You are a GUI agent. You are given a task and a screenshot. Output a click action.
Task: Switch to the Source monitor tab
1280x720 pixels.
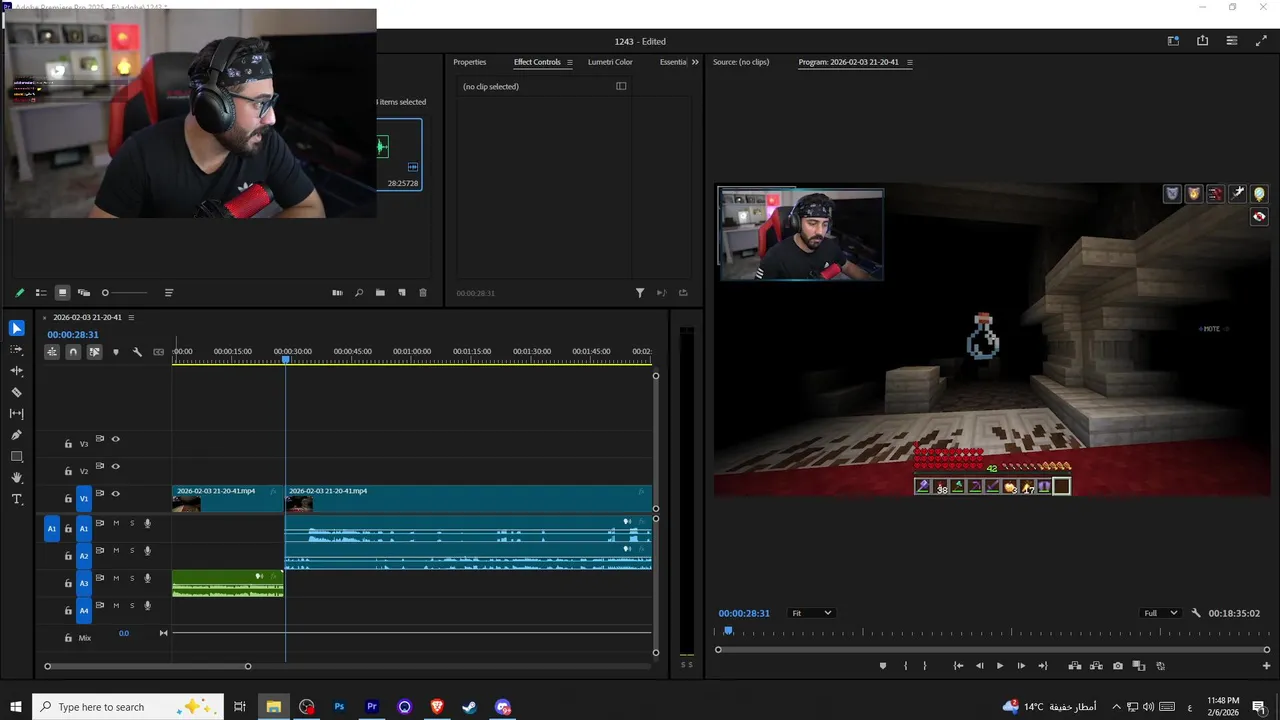click(741, 62)
